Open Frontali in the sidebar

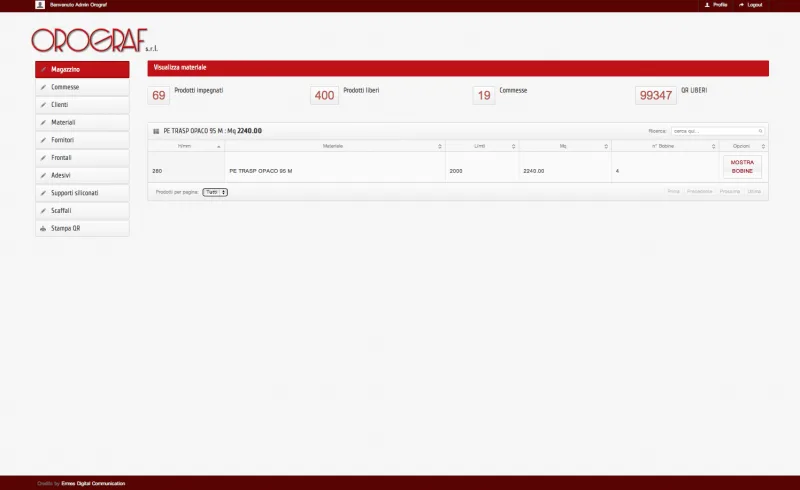(x=82, y=158)
